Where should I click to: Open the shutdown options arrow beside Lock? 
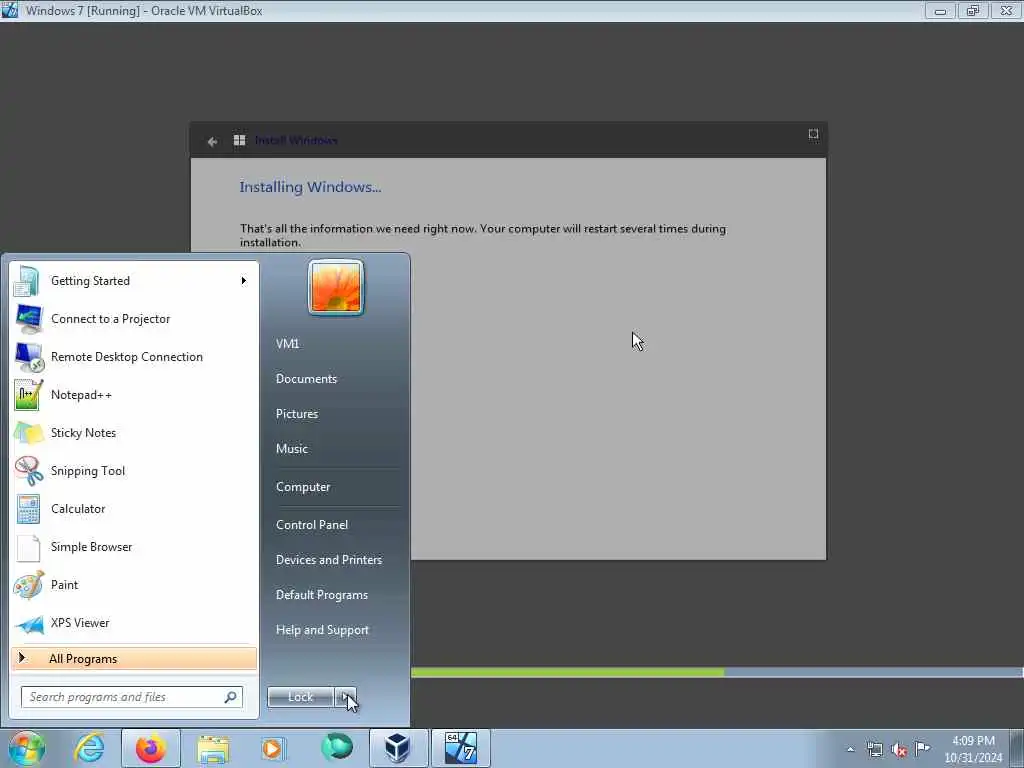345,697
